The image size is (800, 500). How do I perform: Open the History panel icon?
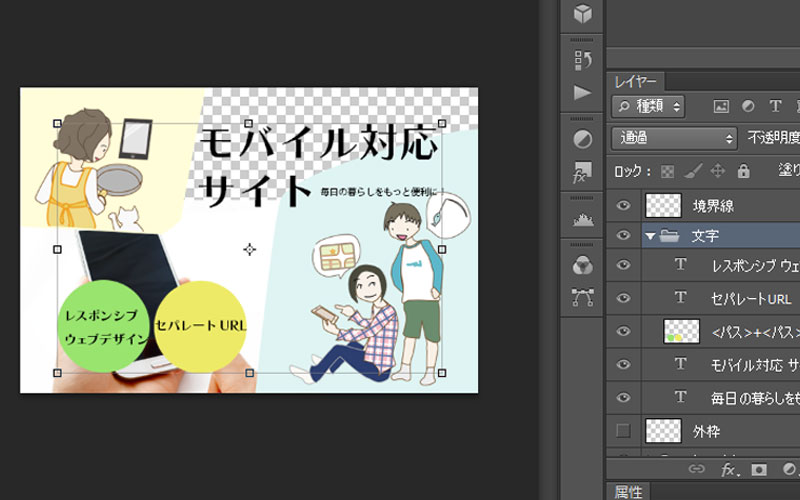582,60
